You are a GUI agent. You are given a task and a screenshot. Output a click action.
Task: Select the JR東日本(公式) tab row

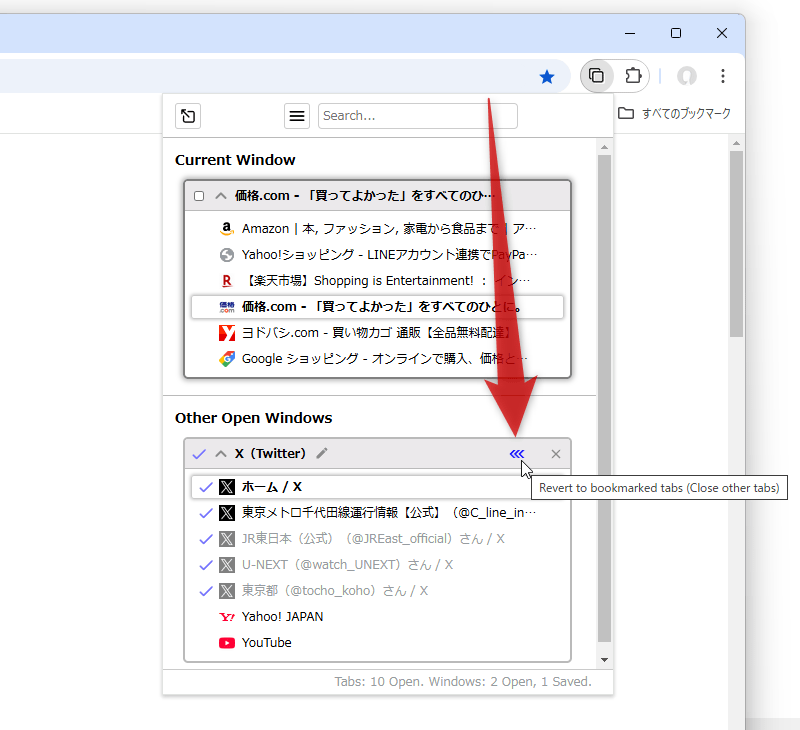(377, 539)
